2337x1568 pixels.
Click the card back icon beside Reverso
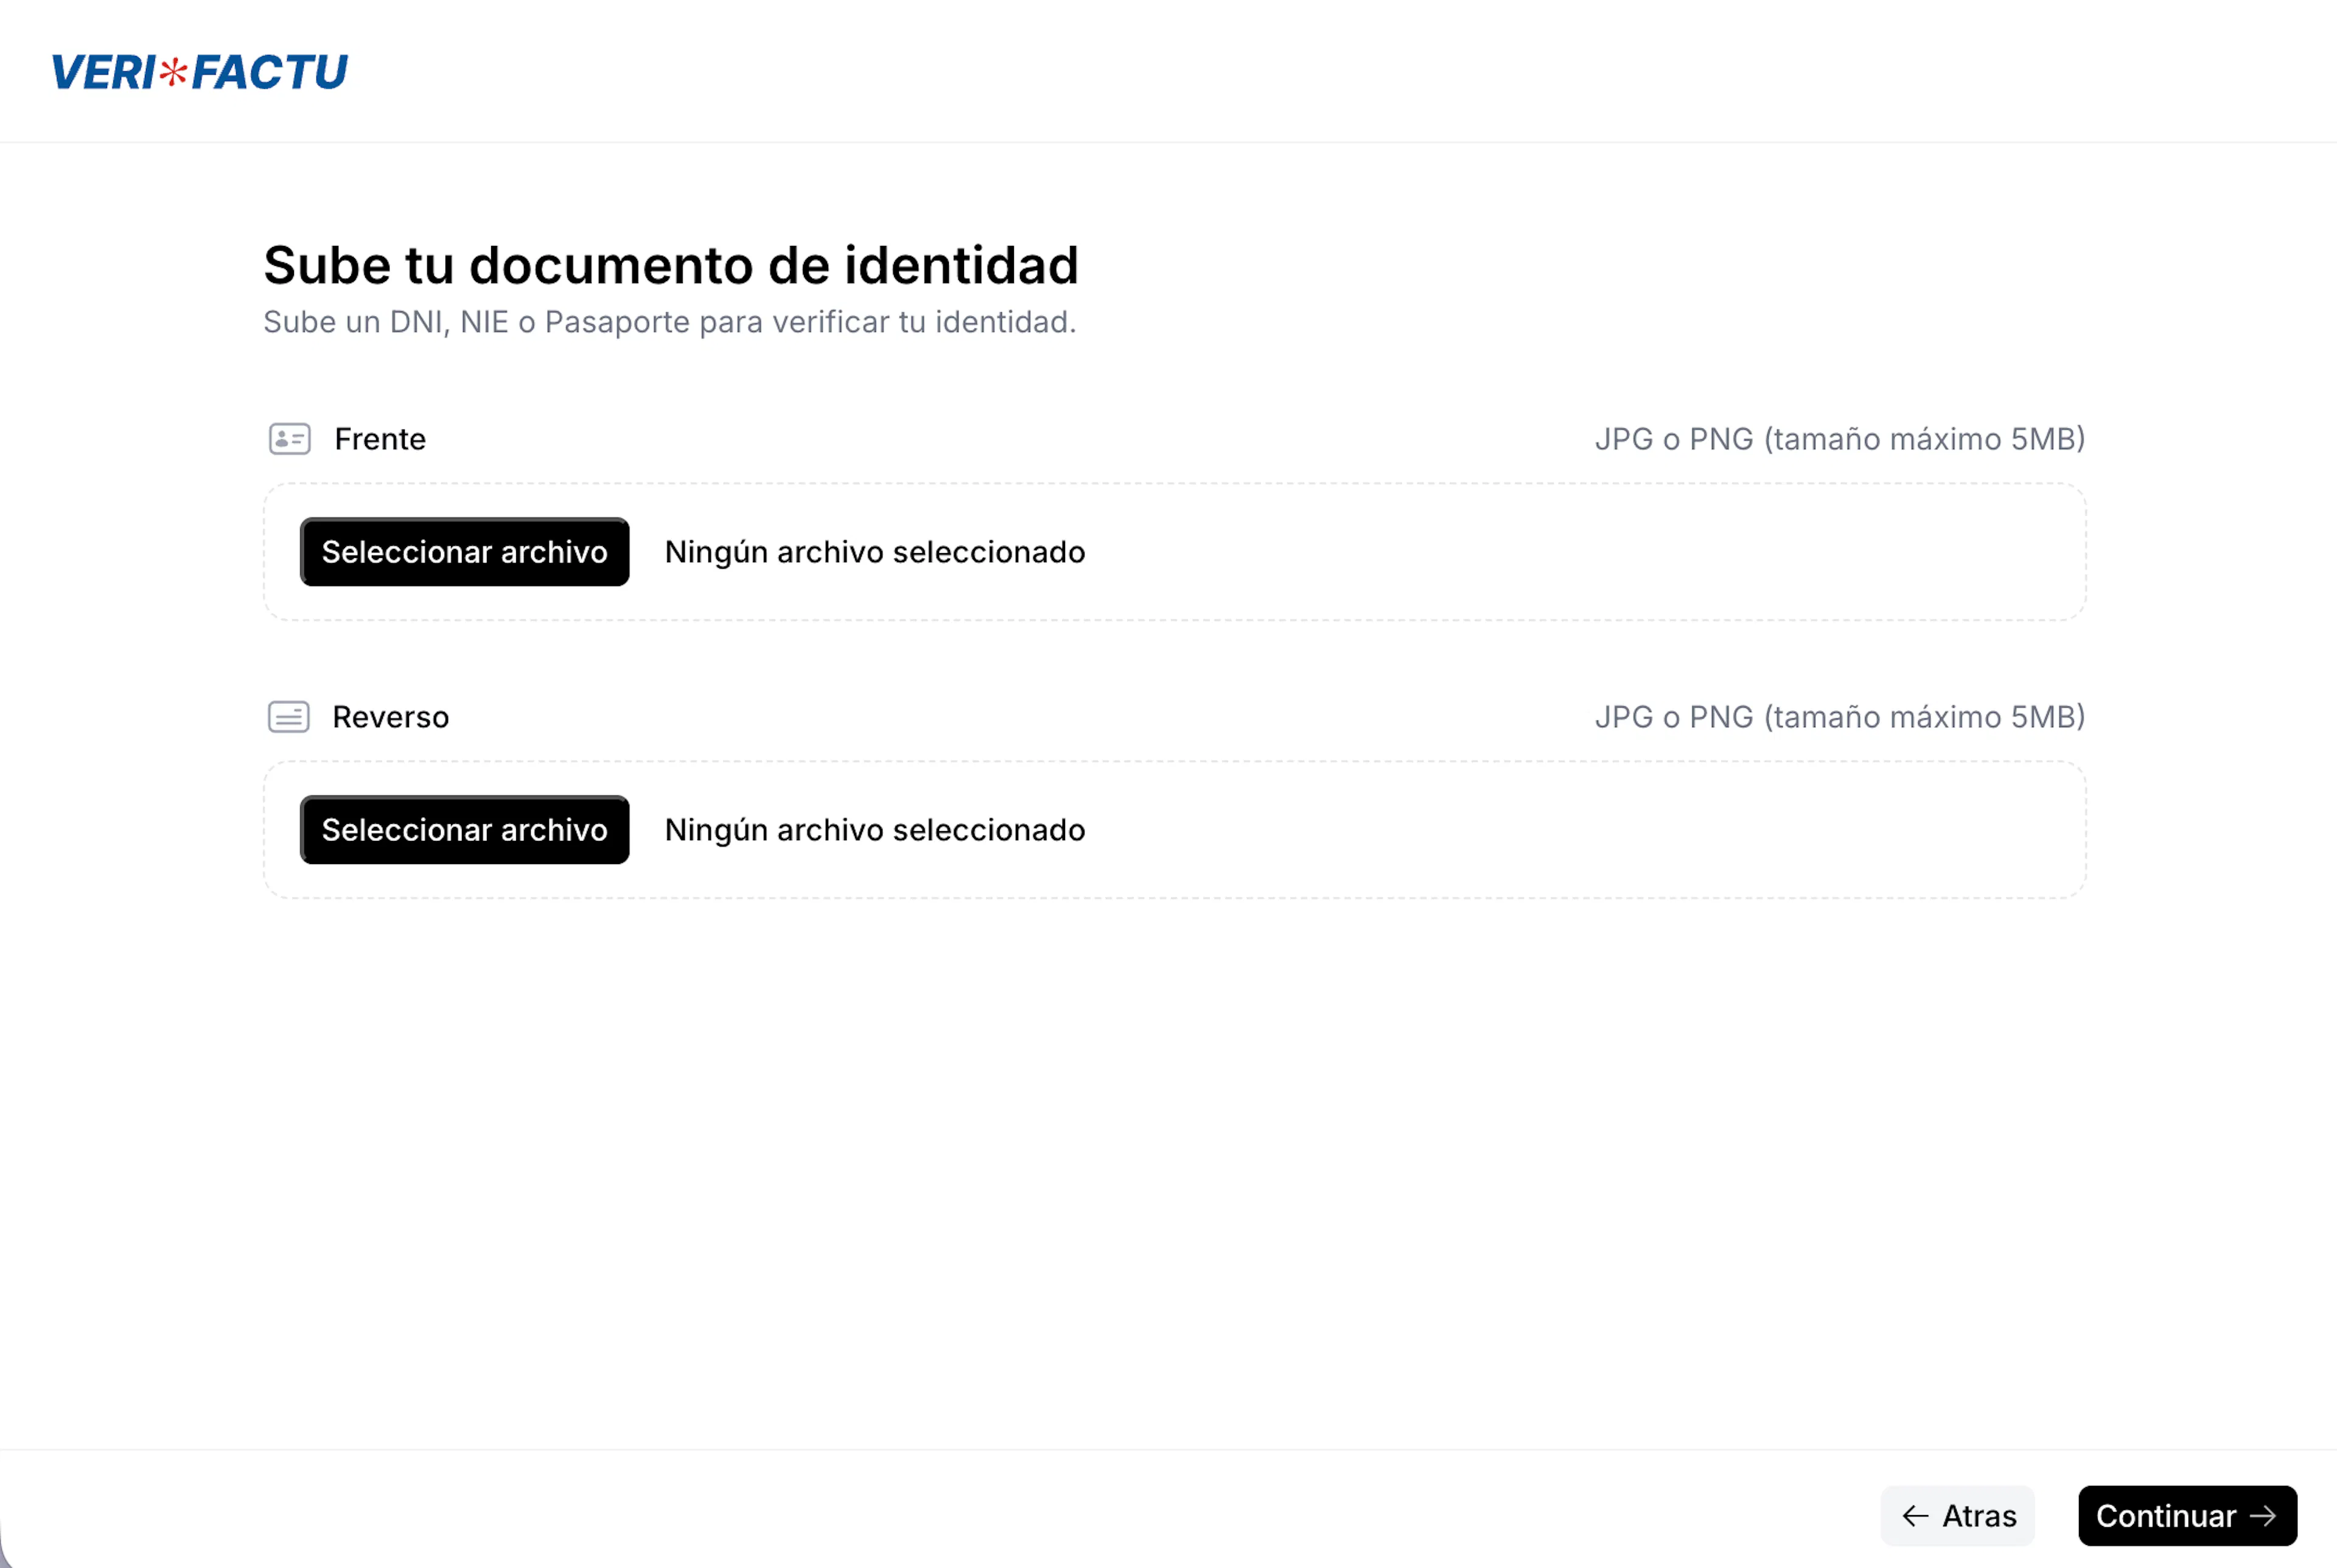(x=289, y=717)
